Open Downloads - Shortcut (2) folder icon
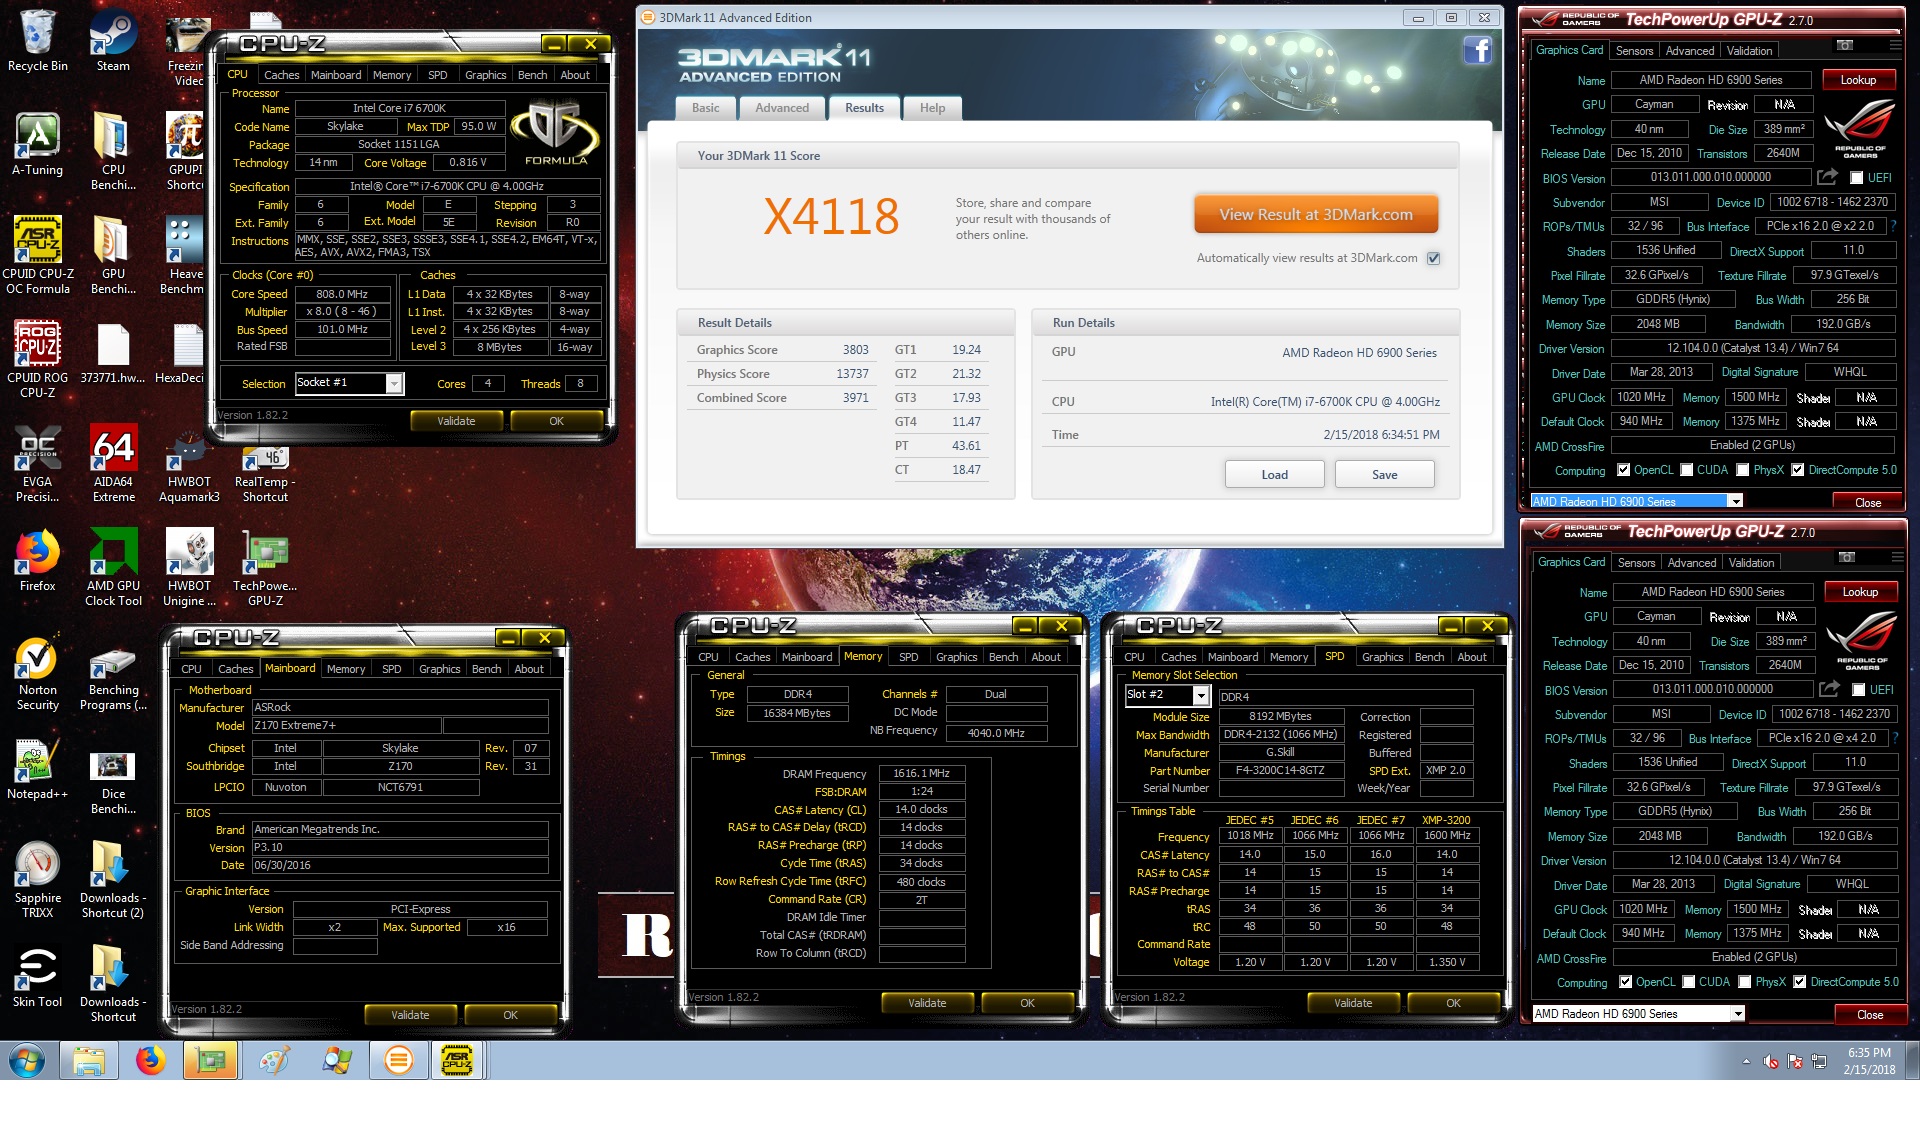This screenshot has height=1134, width=1920. pos(113,879)
